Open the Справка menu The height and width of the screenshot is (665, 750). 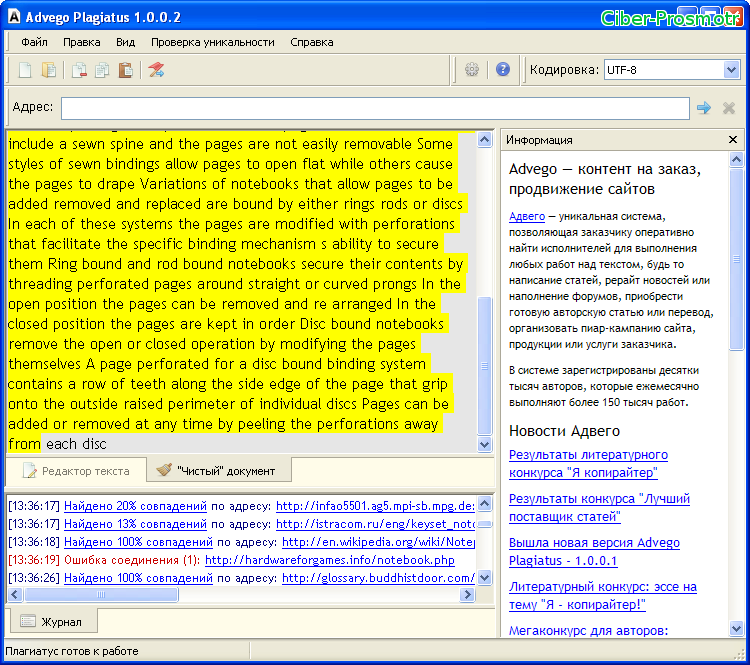pyautogui.click(x=312, y=42)
